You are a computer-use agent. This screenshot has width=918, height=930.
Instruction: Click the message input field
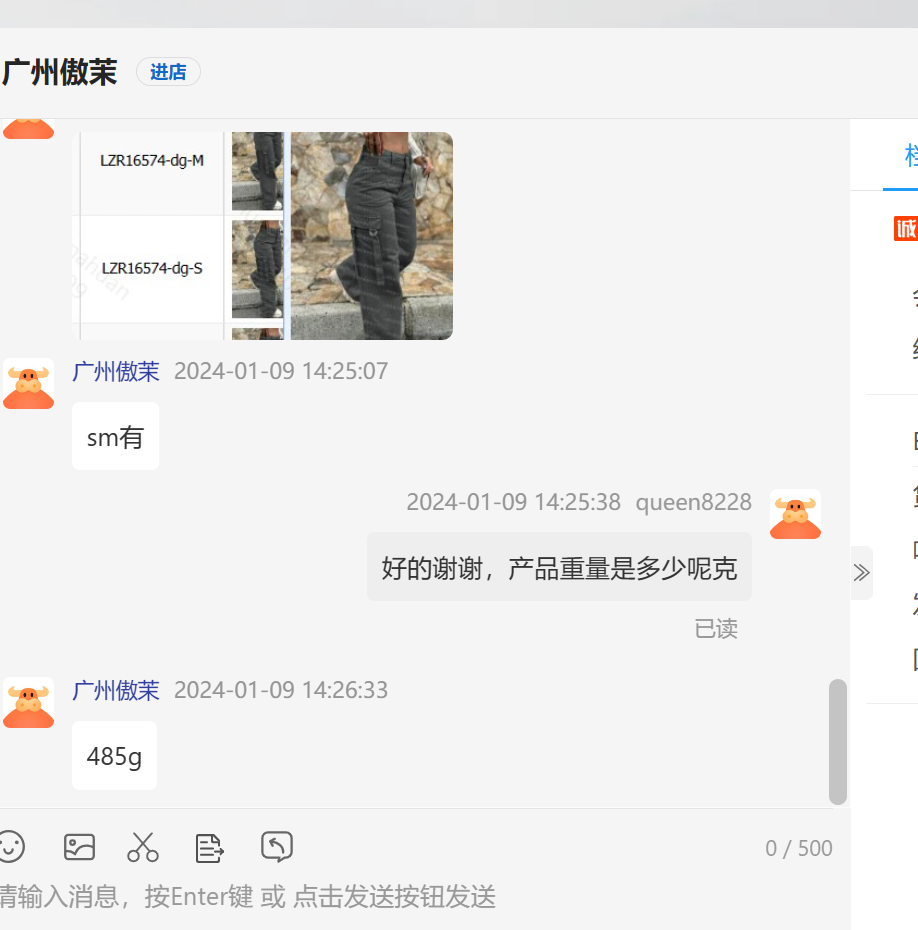click(400, 896)
